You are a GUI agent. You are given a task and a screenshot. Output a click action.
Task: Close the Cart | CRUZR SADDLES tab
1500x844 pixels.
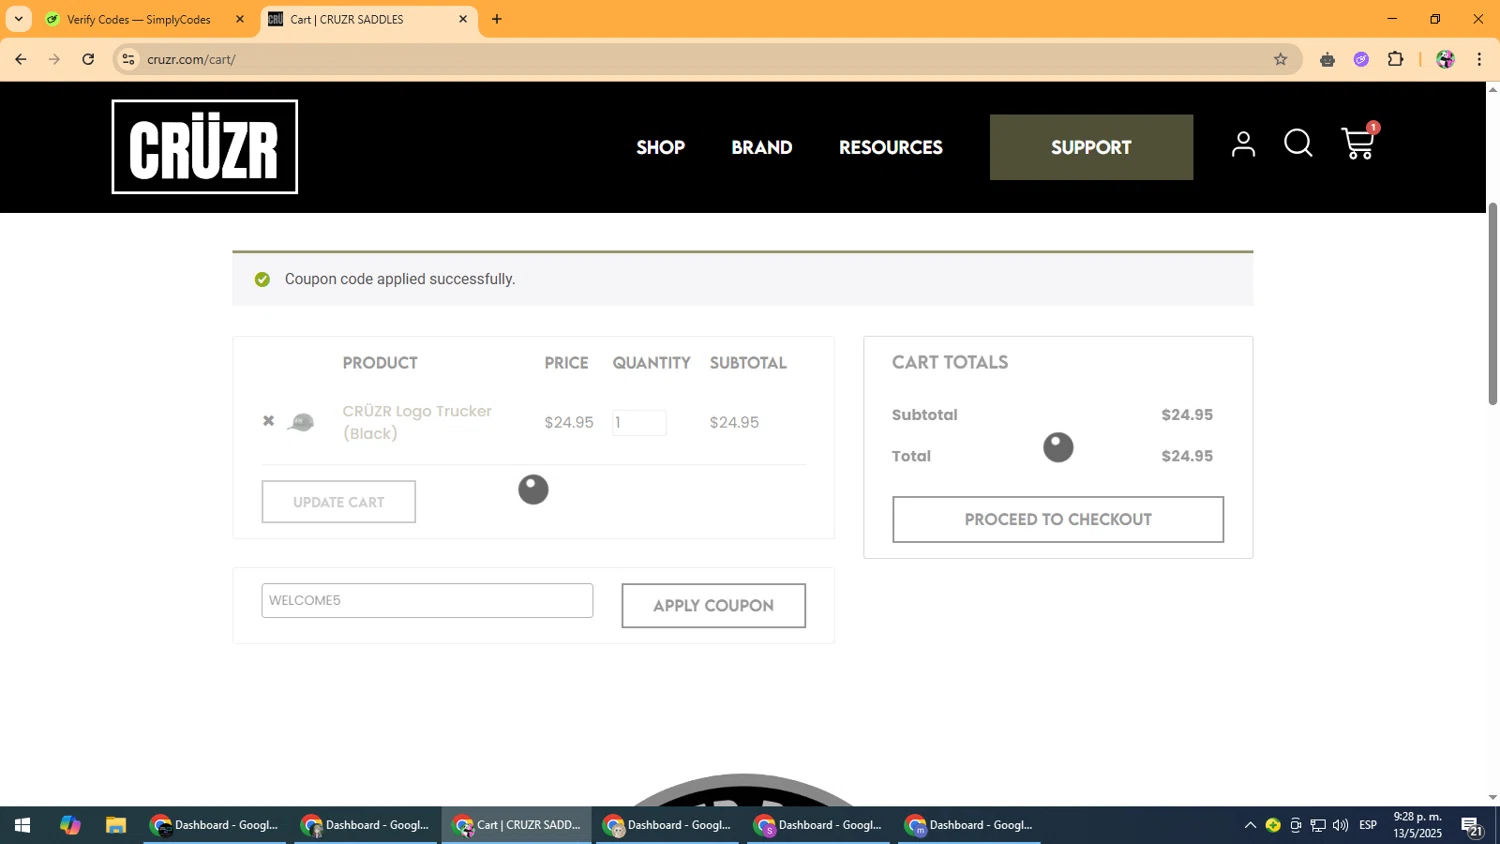463,19
